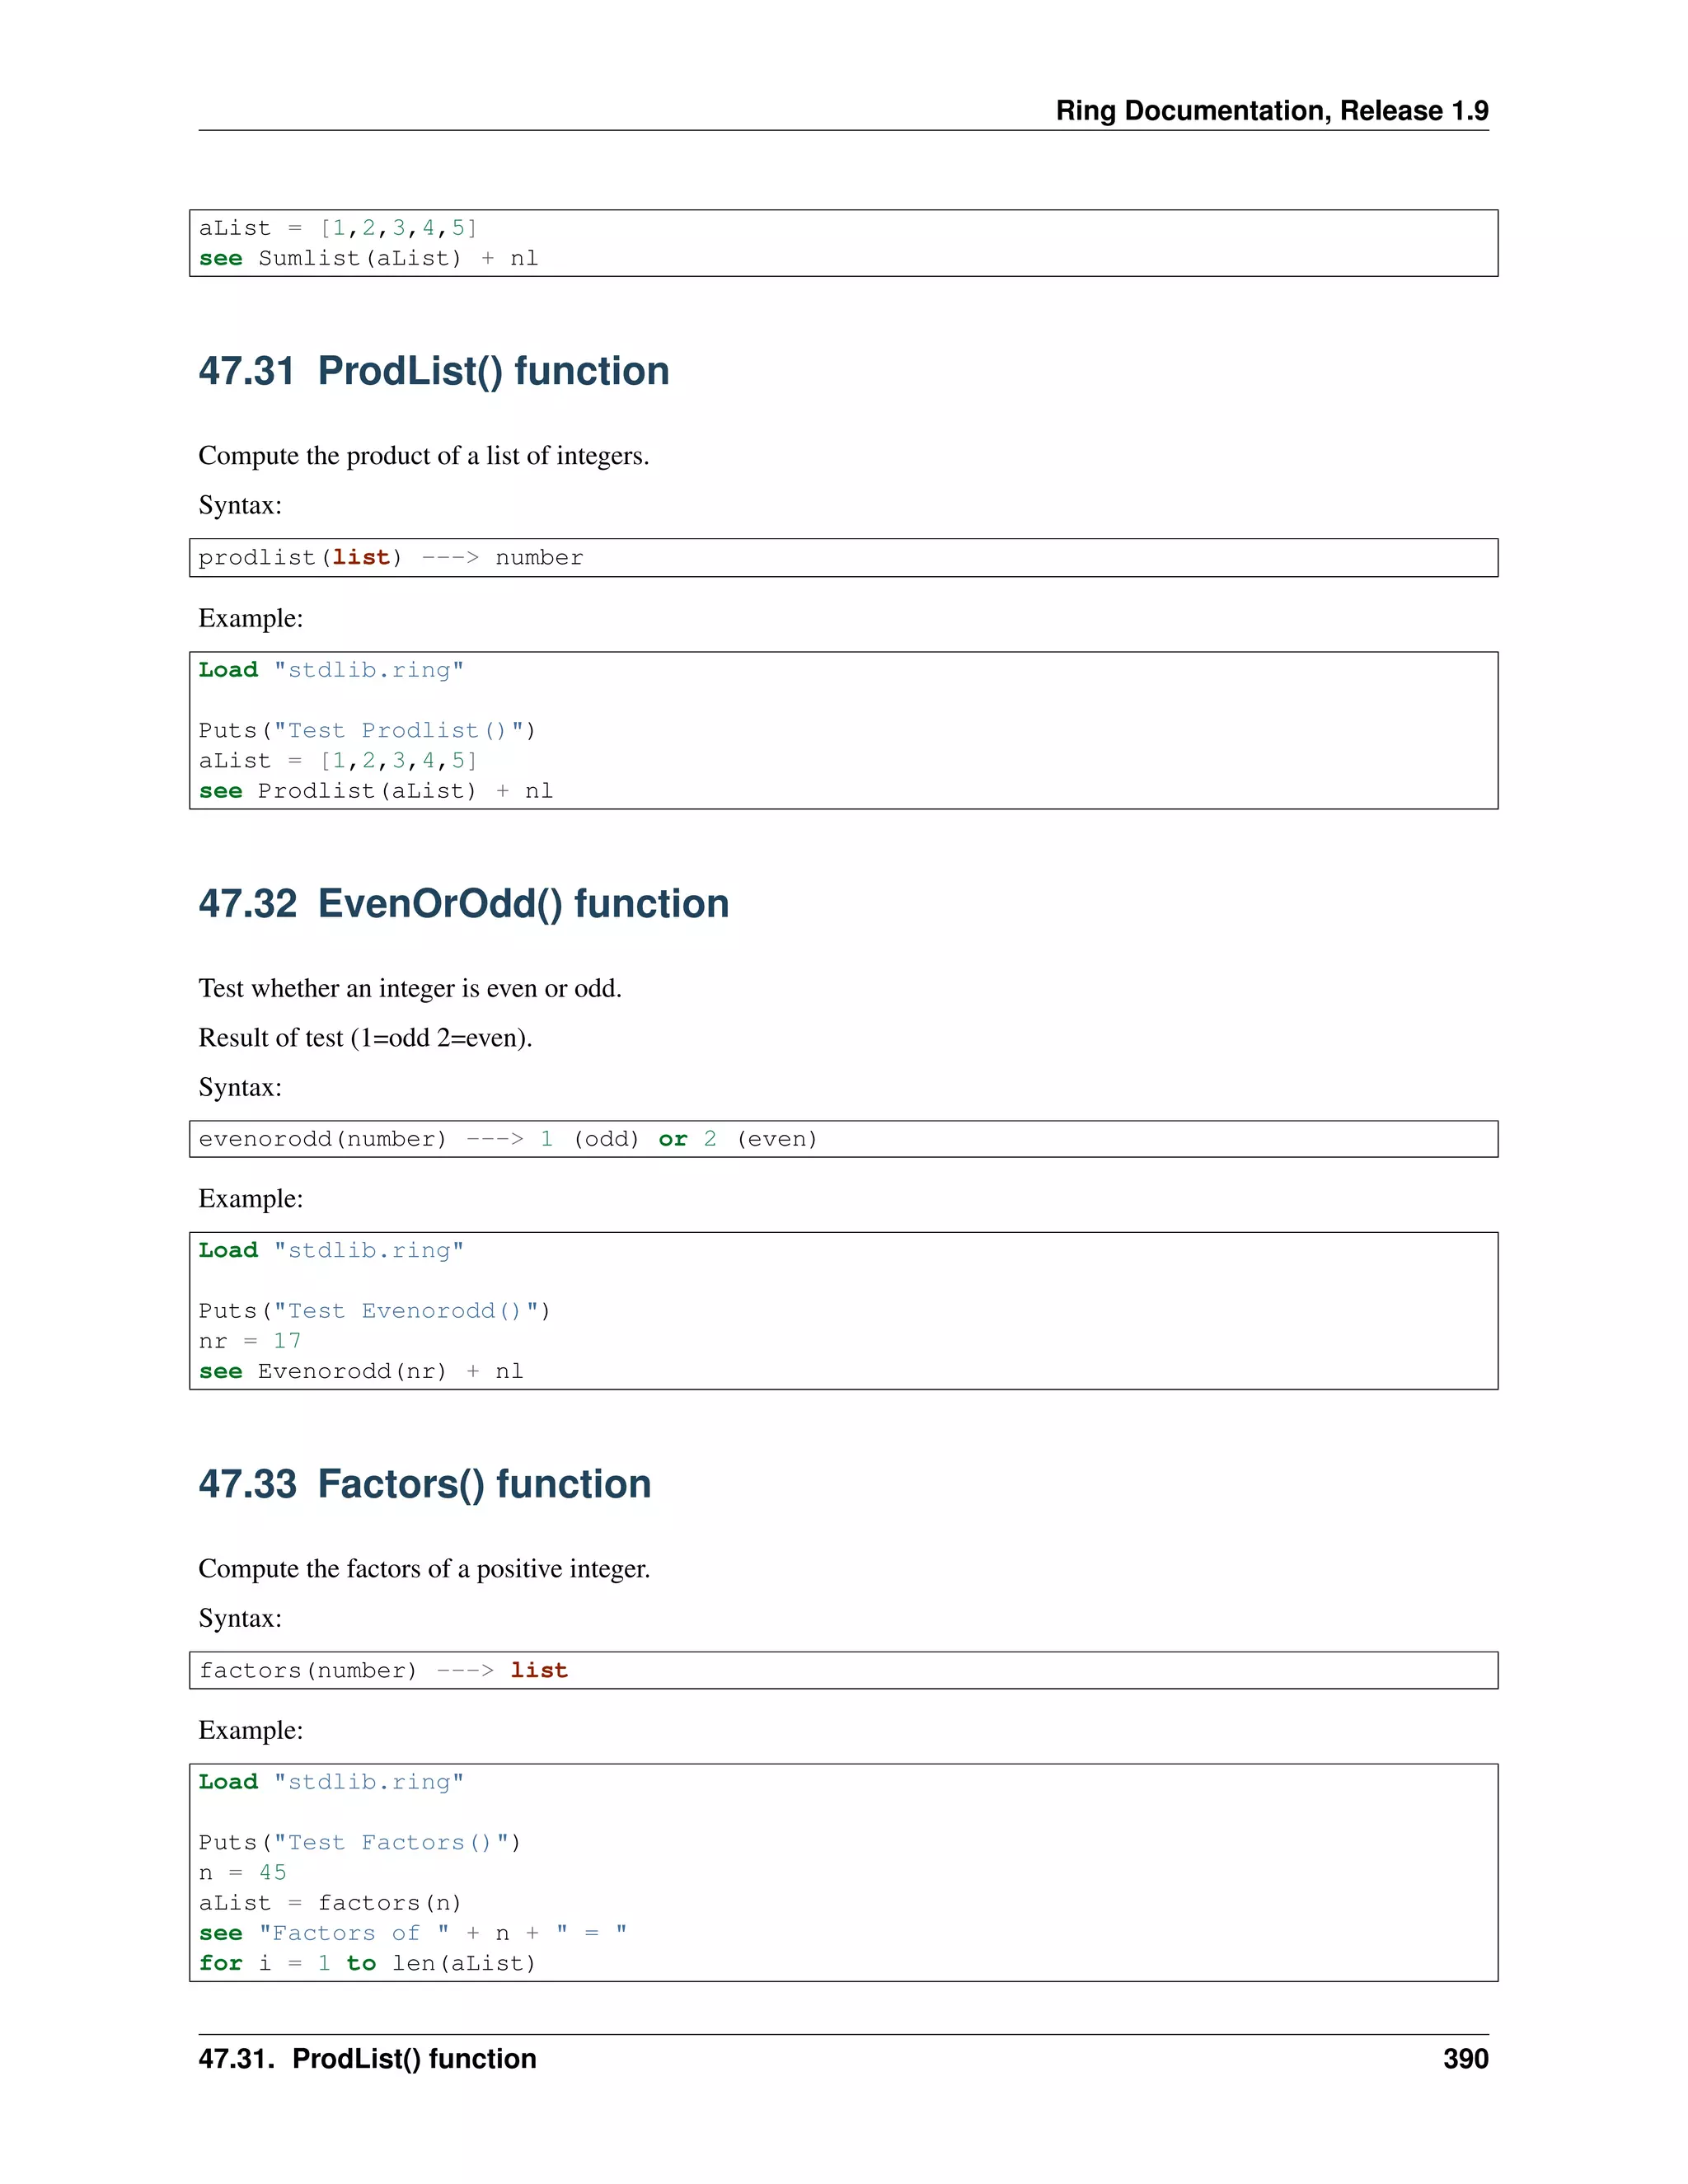Click the footer text 47.31. ProdList() function
The height and width of the screenshot is (2184, 1688).
(367, 2059)
